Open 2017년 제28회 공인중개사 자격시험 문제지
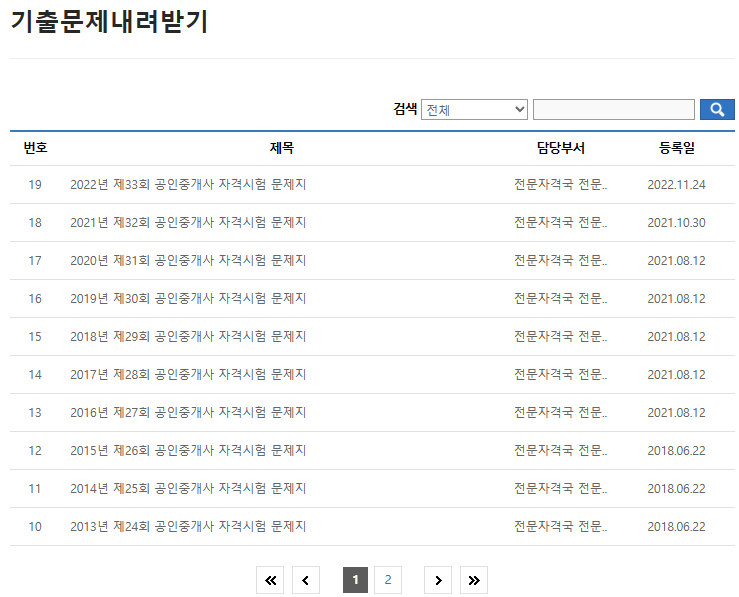 click(x=188, y=375)
